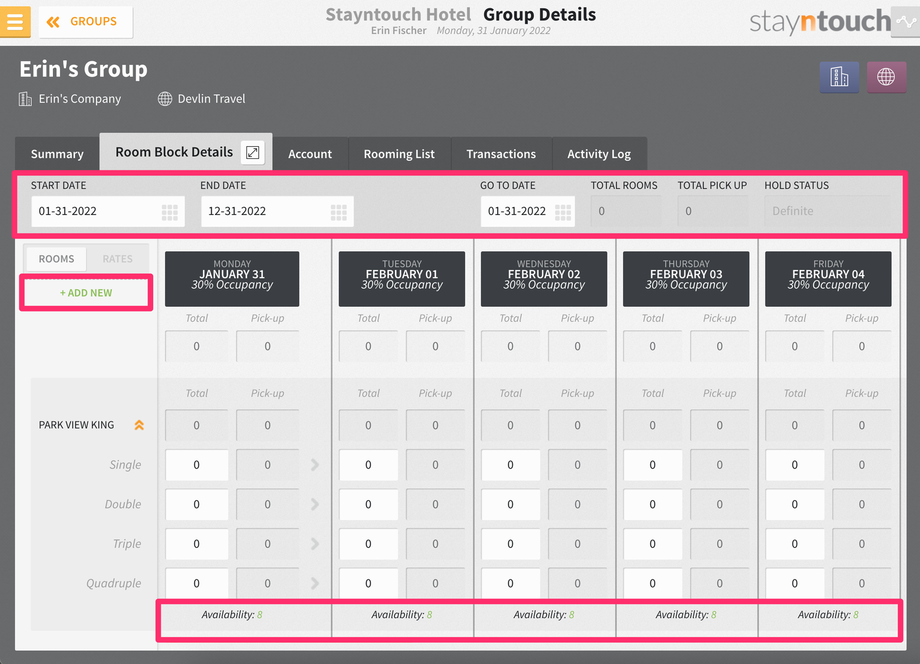Screen dimensions: 920x664
Task: Edit Double total for January 31
Action: pyautogui.click(x=197, y=504)
